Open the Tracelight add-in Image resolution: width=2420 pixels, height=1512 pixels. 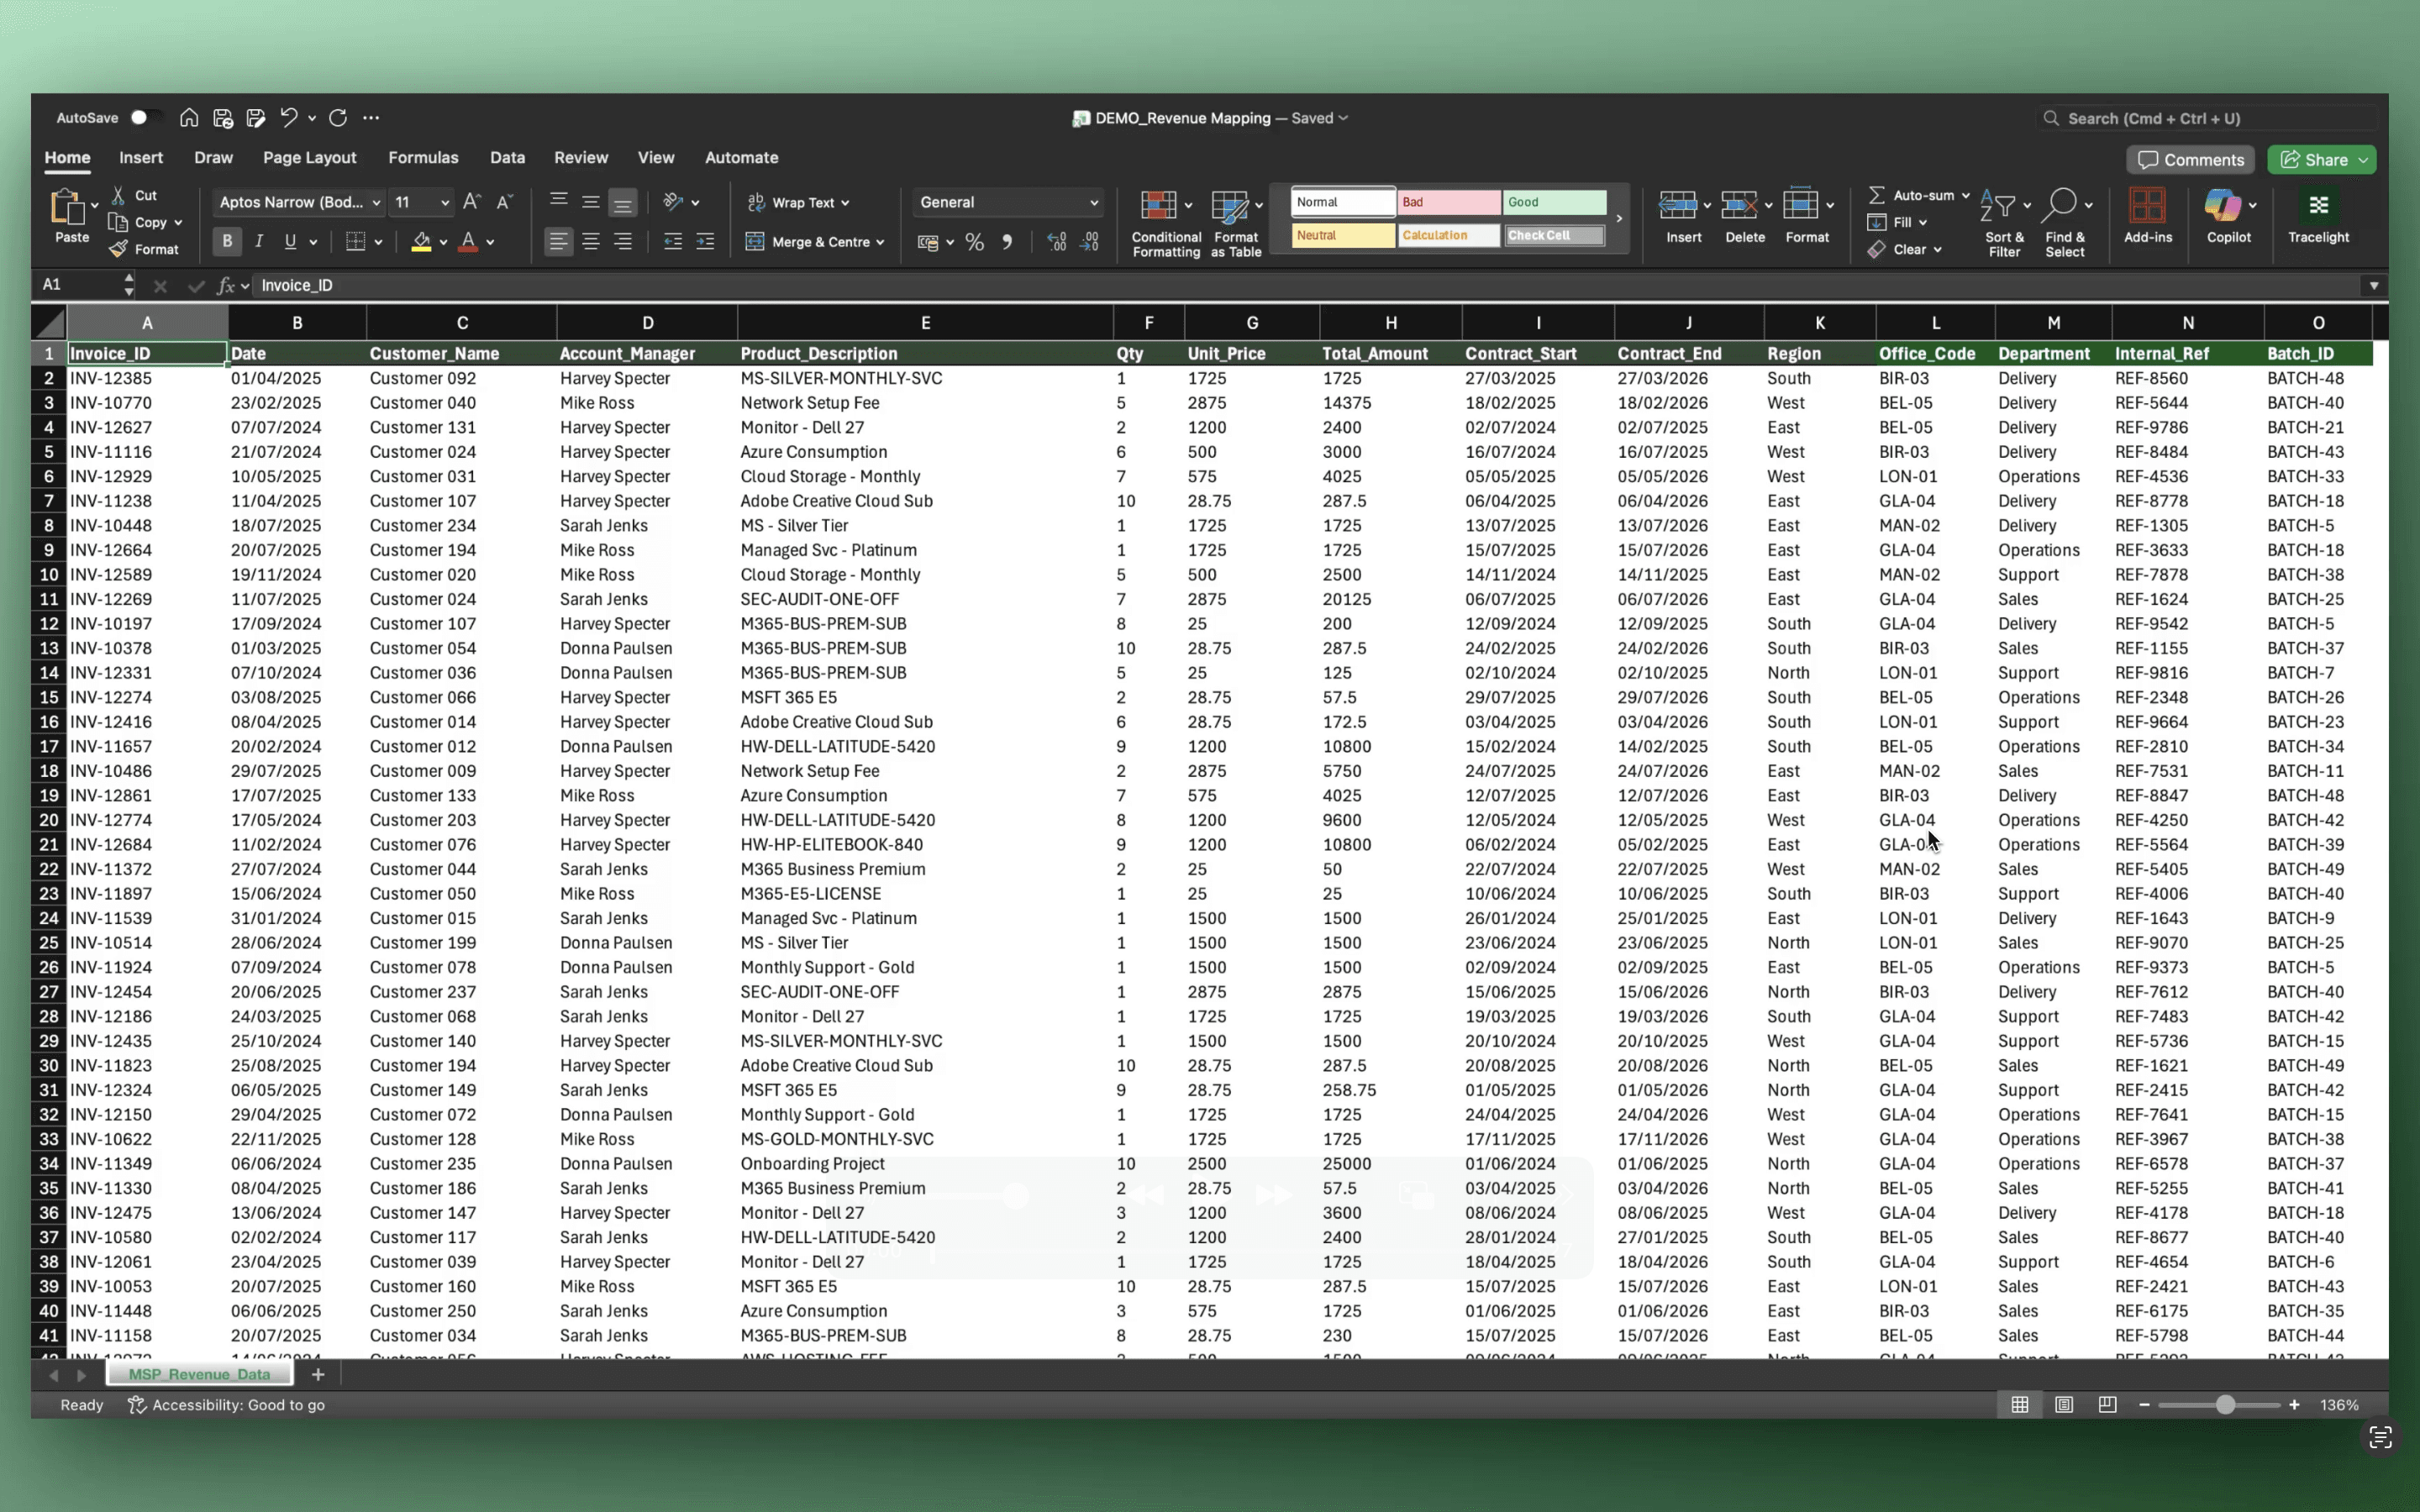pos(2318,207)
